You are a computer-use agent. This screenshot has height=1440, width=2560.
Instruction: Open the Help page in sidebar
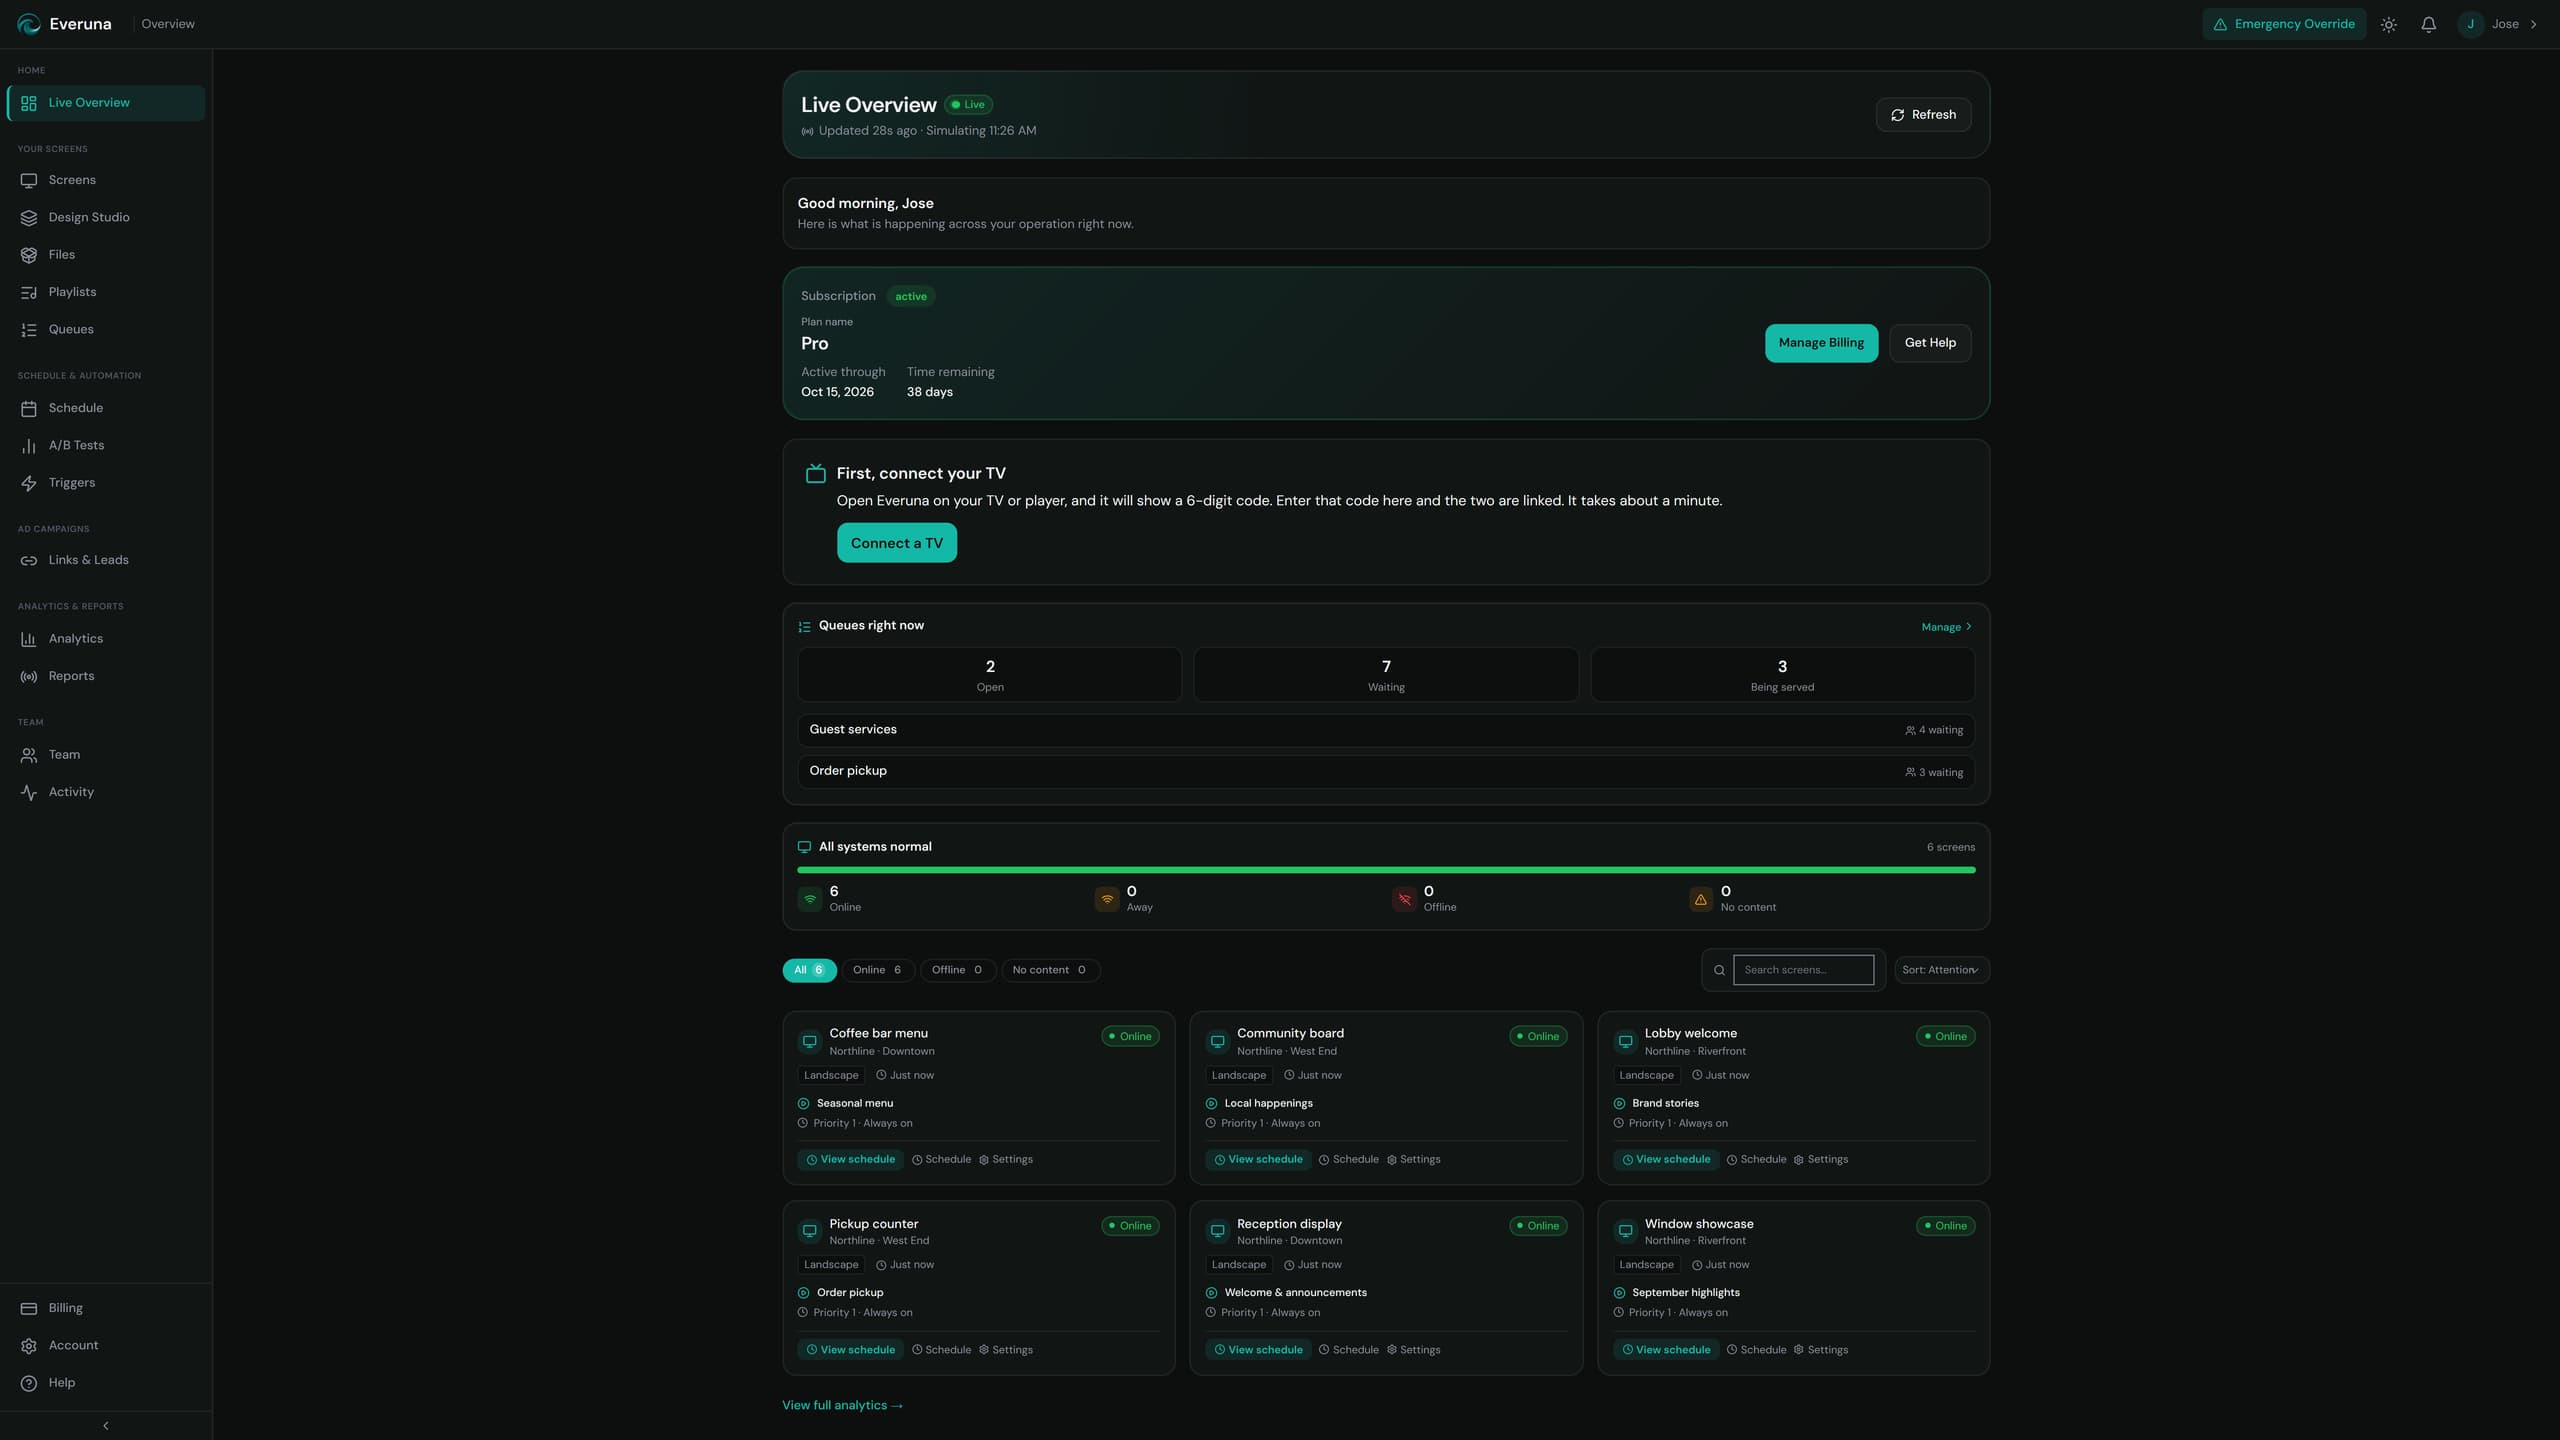(x=105, y=1383)
